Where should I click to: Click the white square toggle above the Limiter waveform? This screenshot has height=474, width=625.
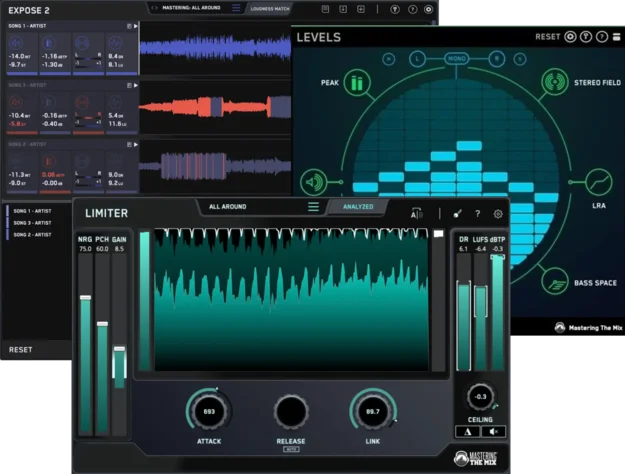point(438,234)
